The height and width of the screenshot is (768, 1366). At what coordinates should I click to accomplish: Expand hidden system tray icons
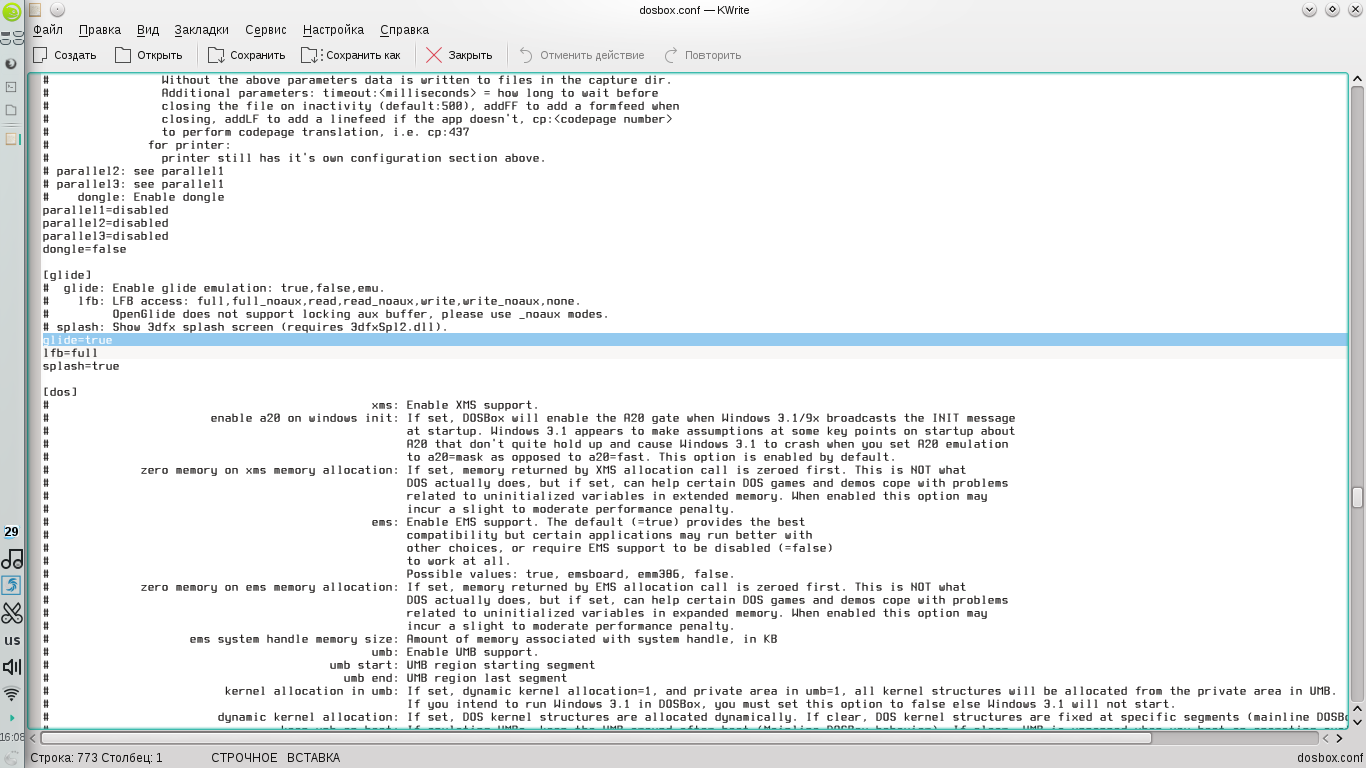point(12,718)
